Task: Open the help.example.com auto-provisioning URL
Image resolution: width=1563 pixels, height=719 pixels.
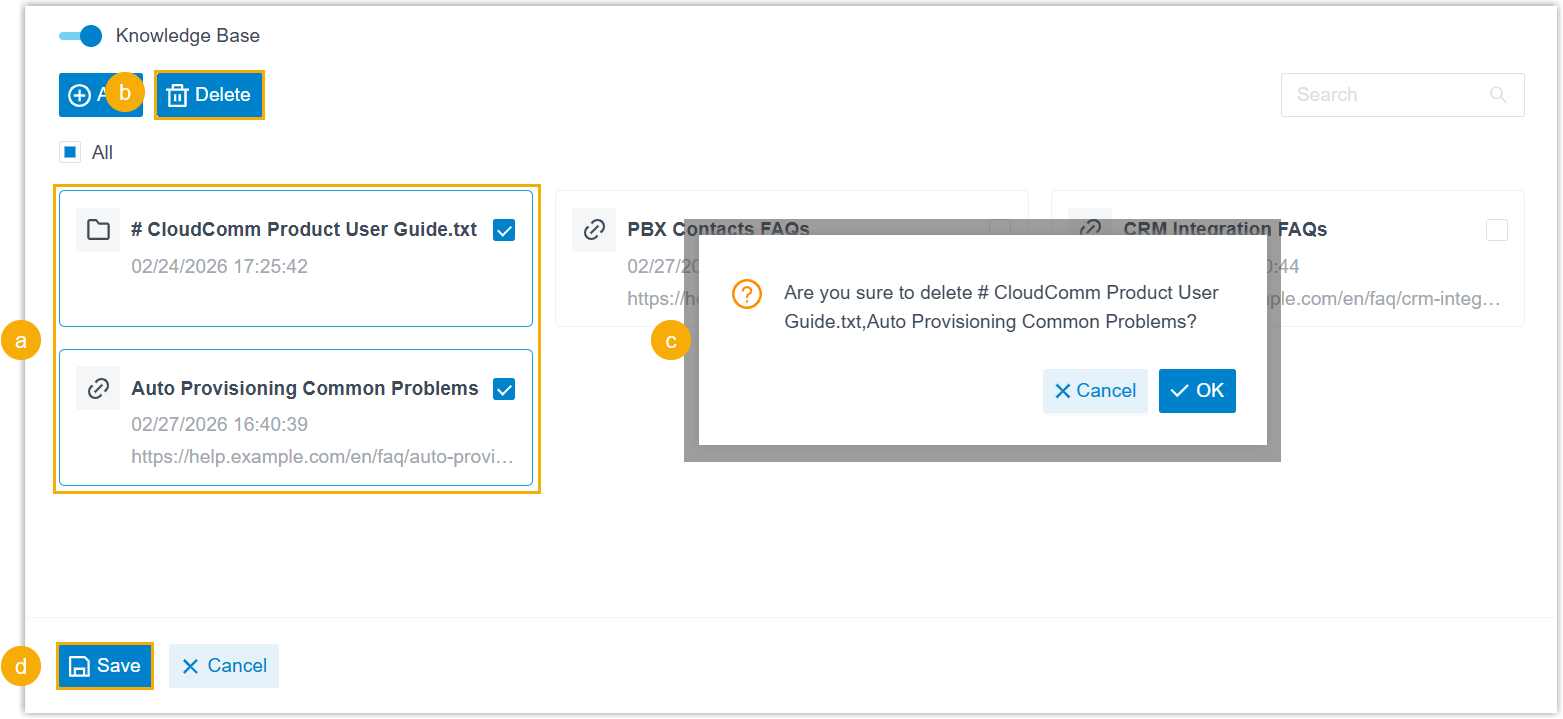Action: click(x=323, y=457)
